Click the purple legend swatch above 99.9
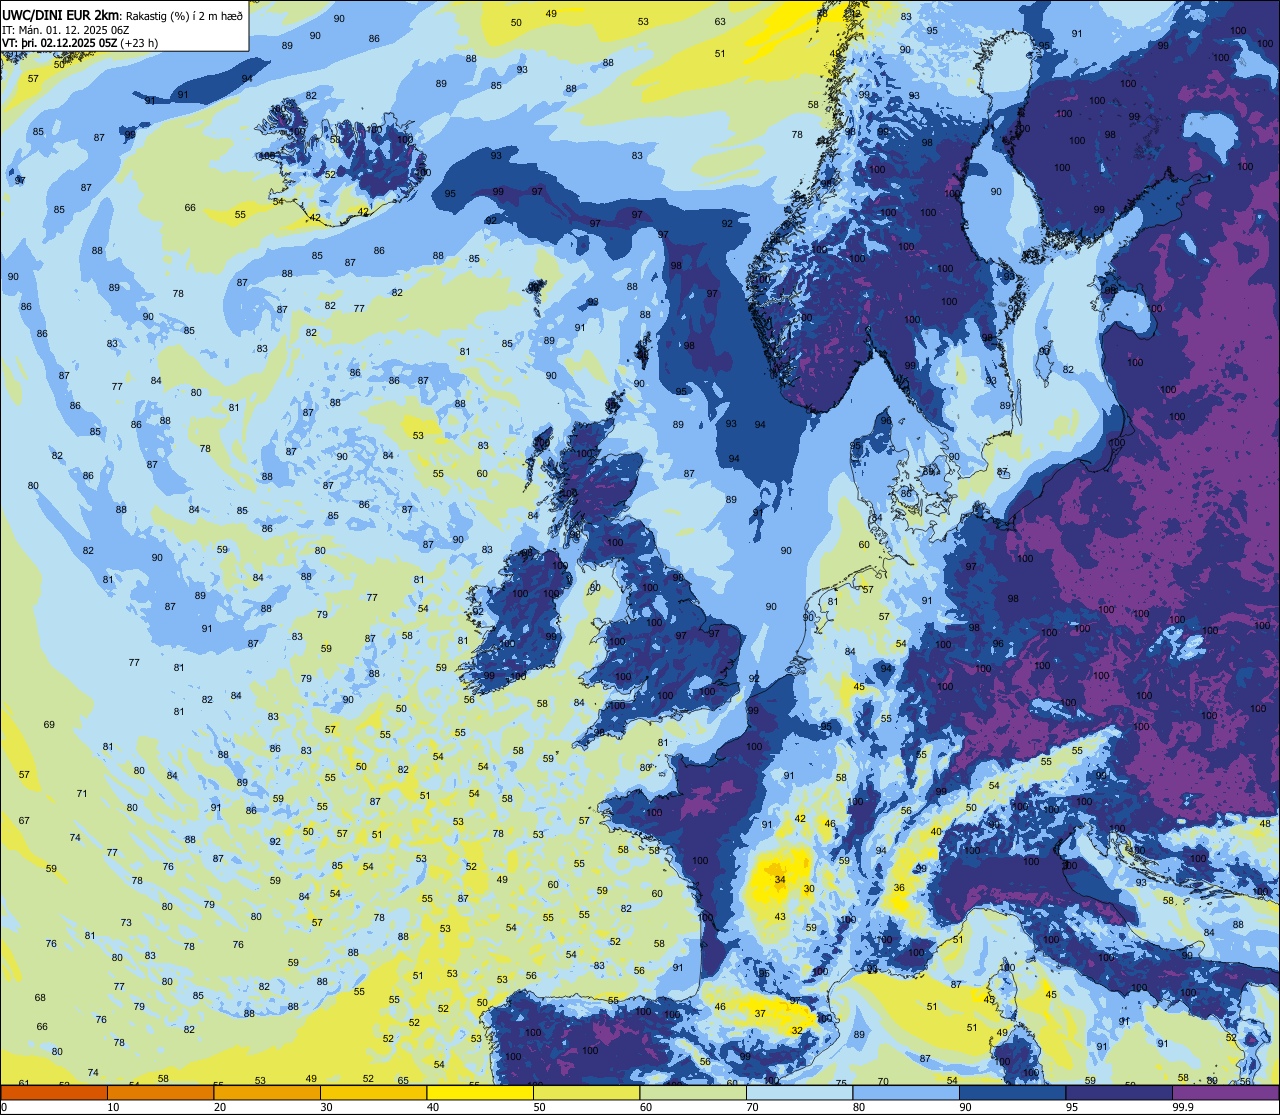Image resolution: width=1280 pixels, height=1115 pixels. [1225, 1092]
